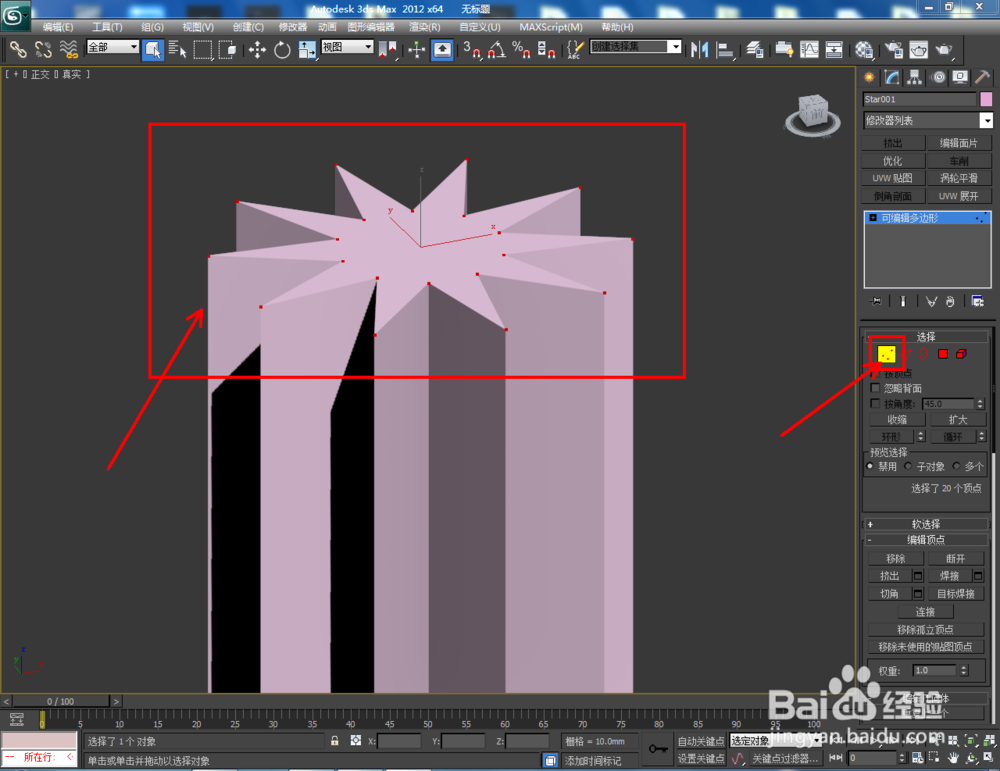Image resolution: width=1000 pixels, height=771 pixels.
Task: Click the Render teapot icon
Action: click(x=944, y=49)
